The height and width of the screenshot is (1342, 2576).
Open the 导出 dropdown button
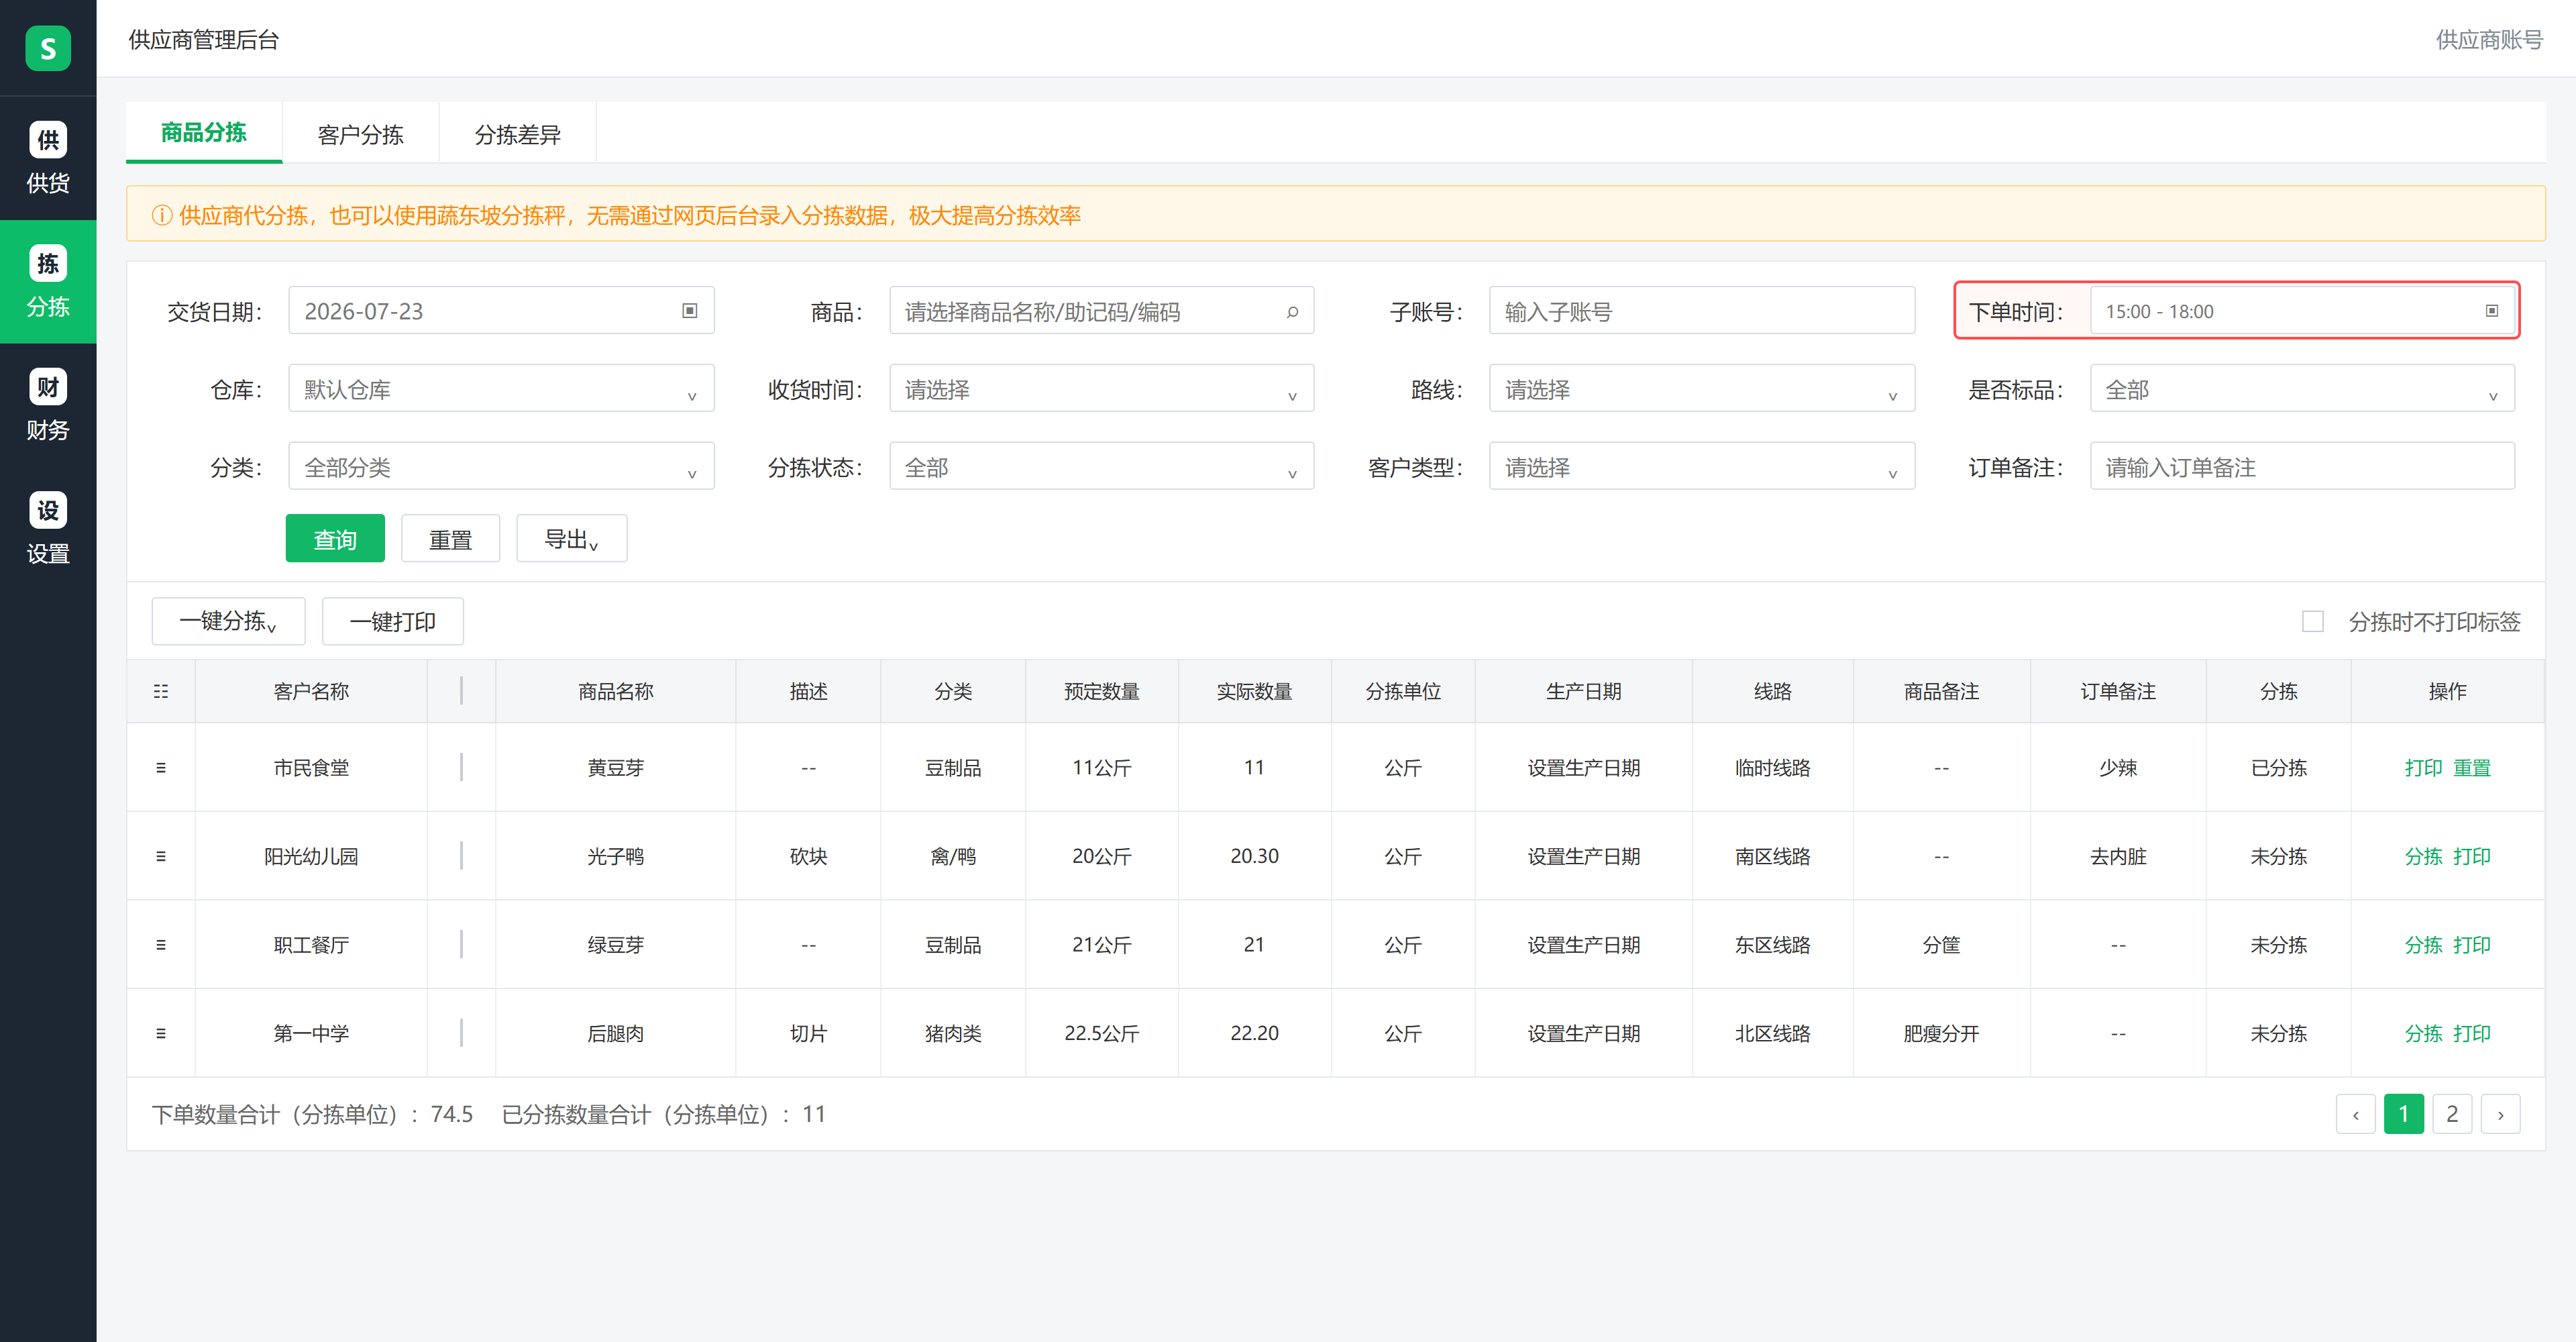point(571,539)
